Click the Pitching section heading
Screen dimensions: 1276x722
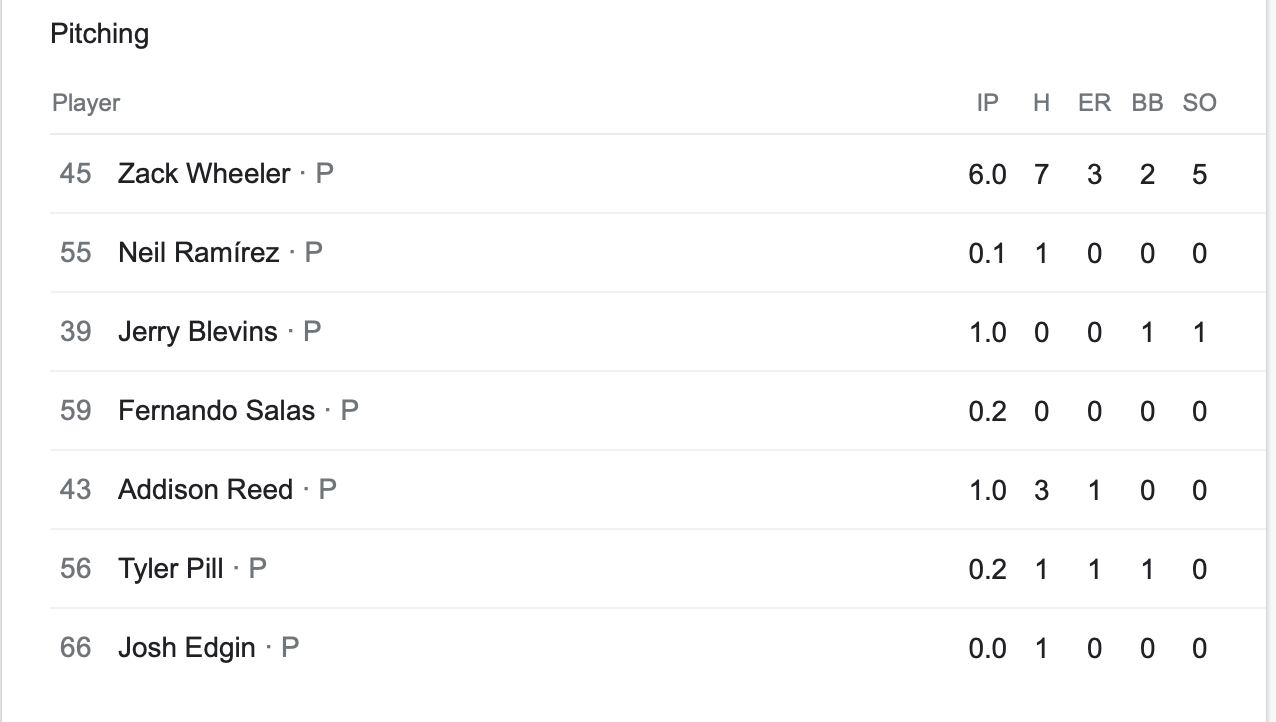click(100, 34)
